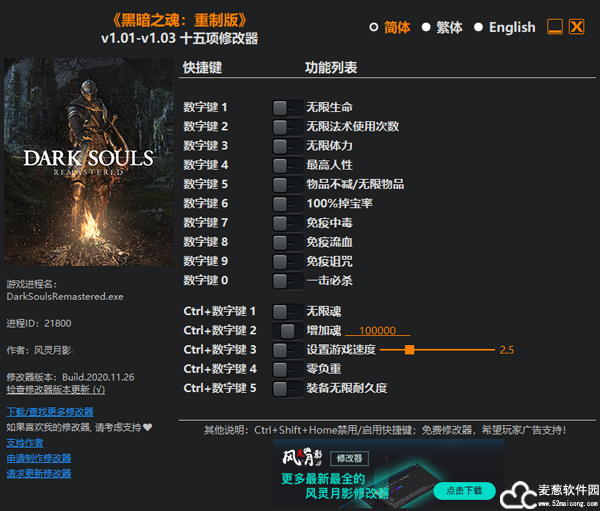Toggle 无限生命 infinite health switch
Image resolution: width=600 pixels, height=511 pixels.
coord(287,107)
